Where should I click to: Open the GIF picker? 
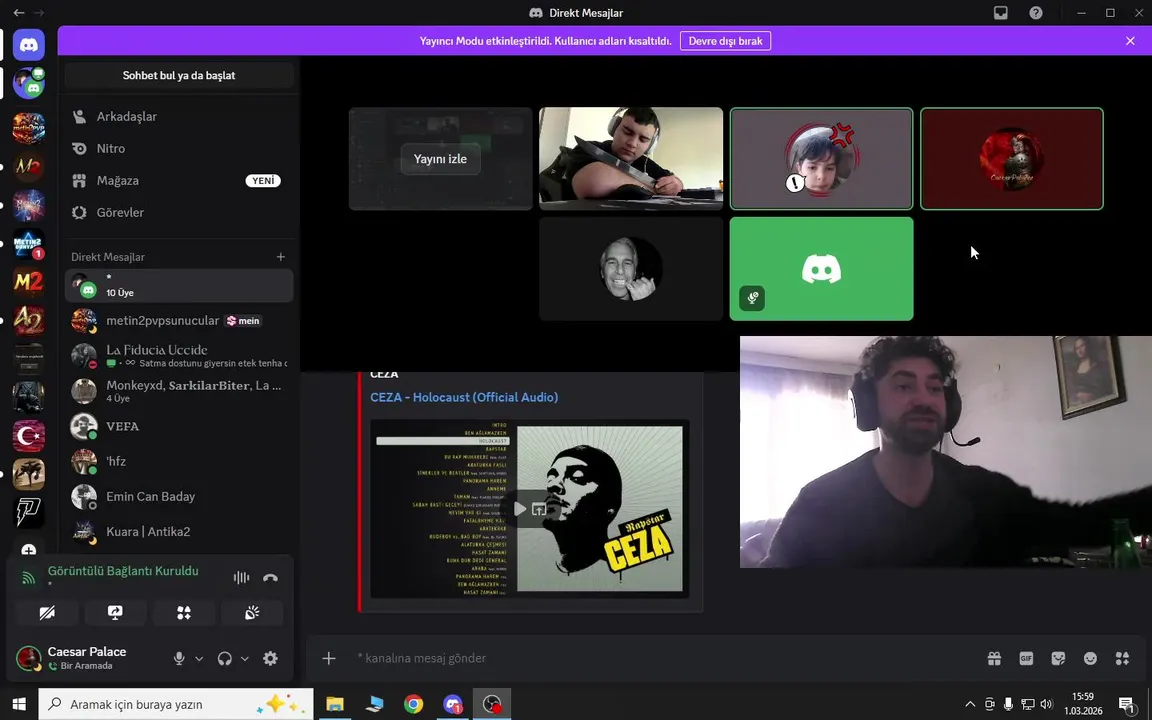(x=1026, y=658)
